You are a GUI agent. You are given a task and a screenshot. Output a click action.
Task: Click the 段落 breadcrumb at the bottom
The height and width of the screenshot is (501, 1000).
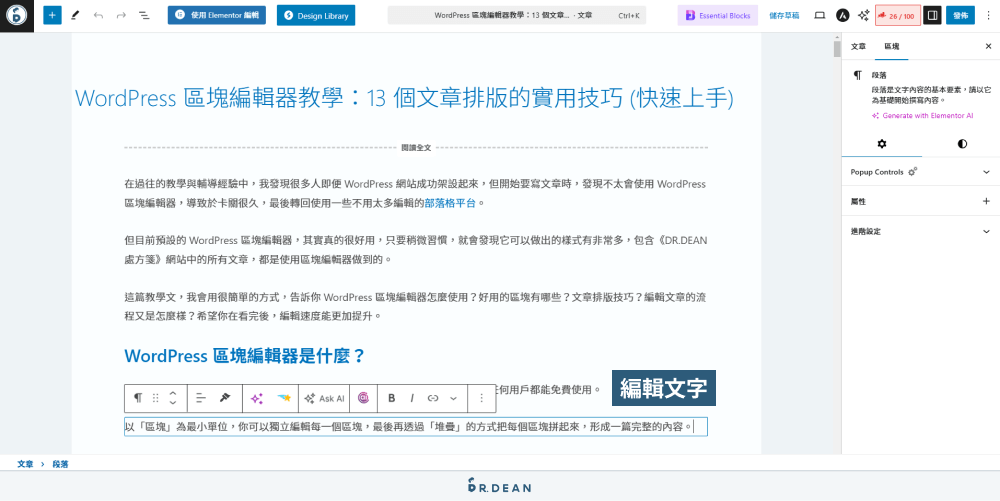click(60, 464)
